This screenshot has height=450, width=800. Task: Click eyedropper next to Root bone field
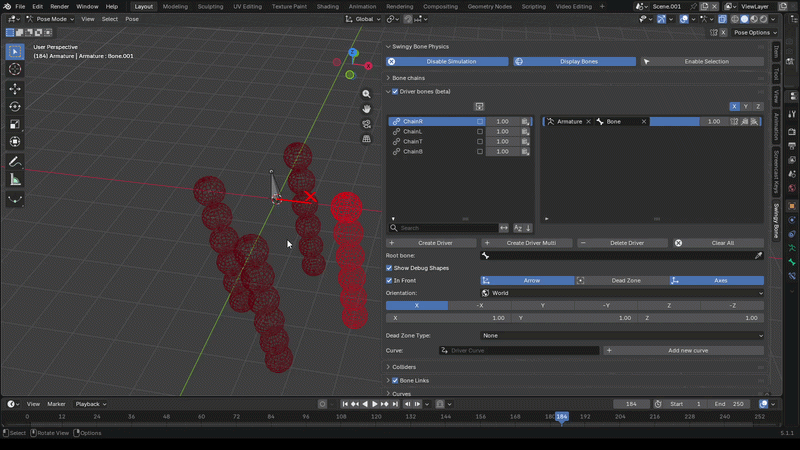click(x=758, y=256)
